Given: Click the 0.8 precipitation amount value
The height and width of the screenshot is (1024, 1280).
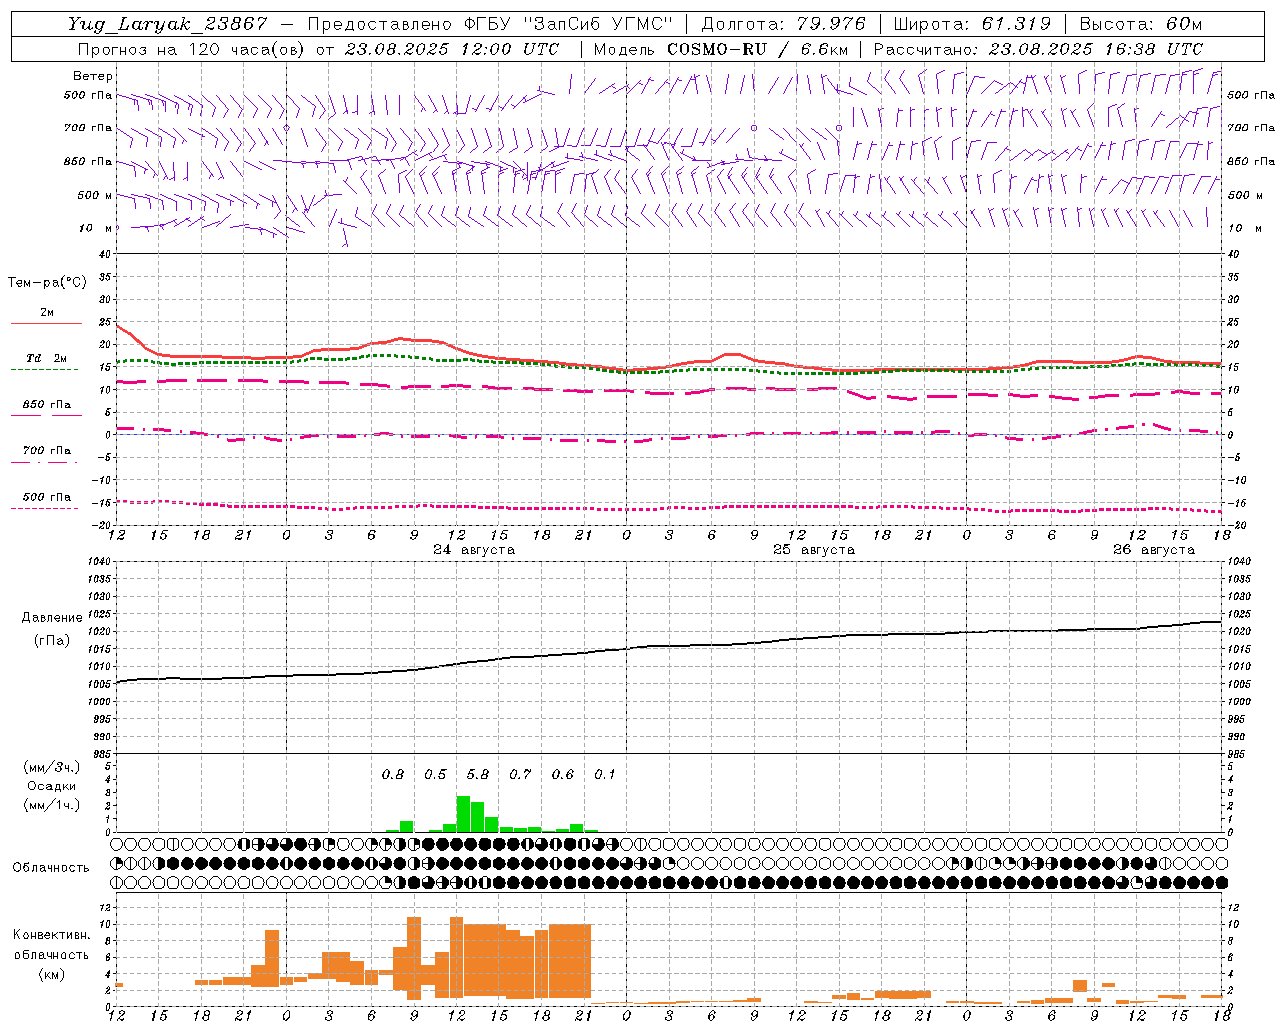Looking at the screenshot, I should tap(393, 774).
